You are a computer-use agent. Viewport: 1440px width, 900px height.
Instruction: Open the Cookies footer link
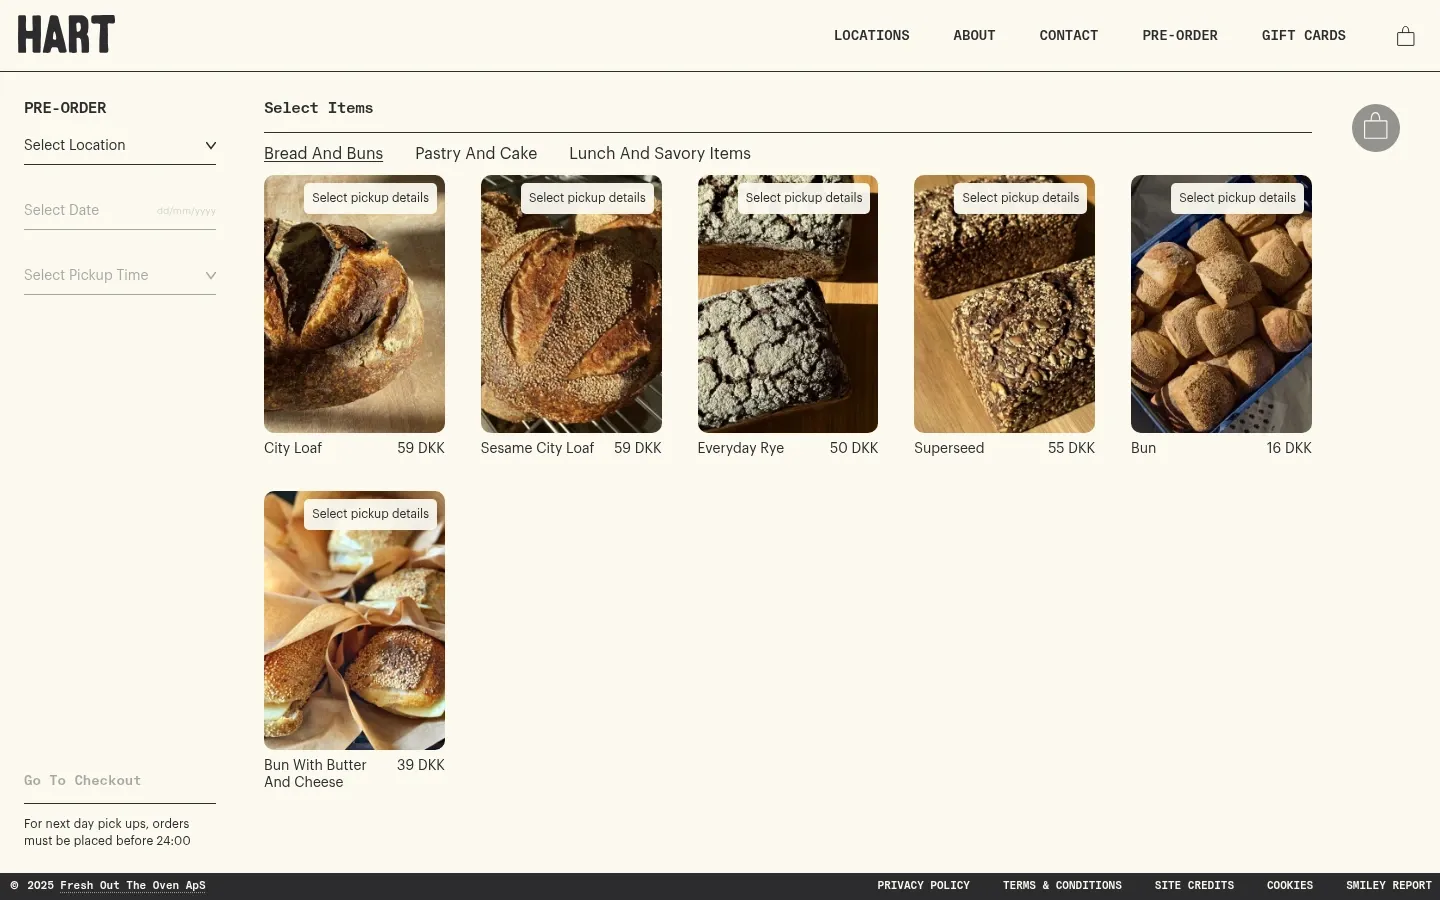(1290, 886)
